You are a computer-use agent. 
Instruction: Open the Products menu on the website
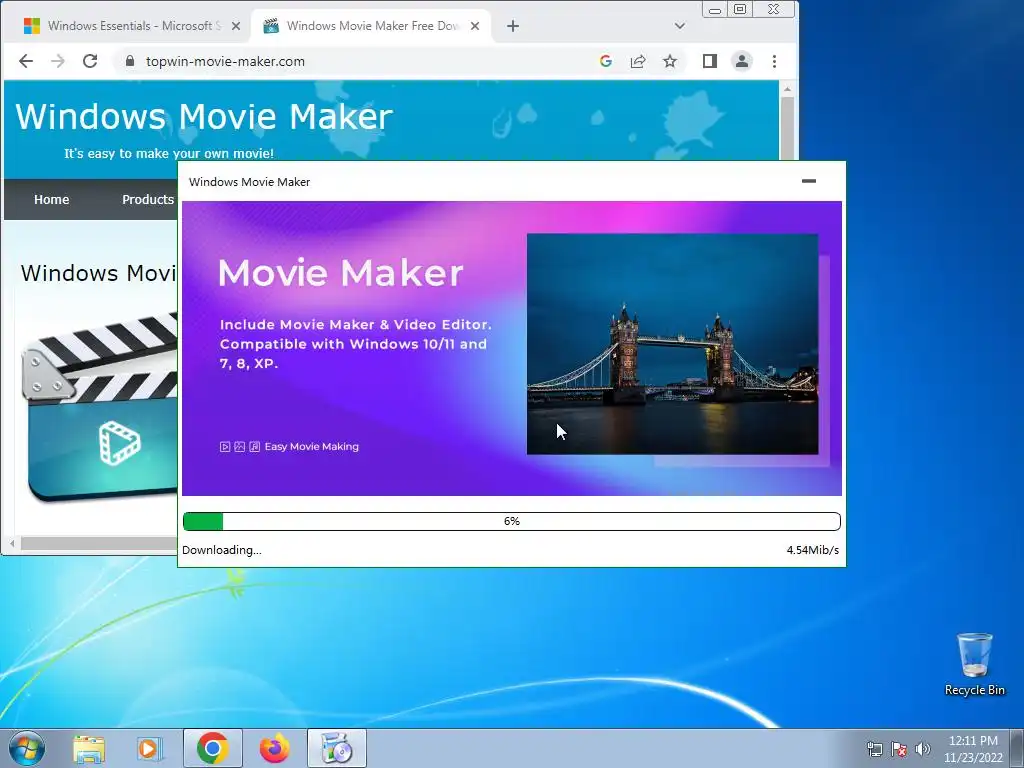tap(148, 200)
